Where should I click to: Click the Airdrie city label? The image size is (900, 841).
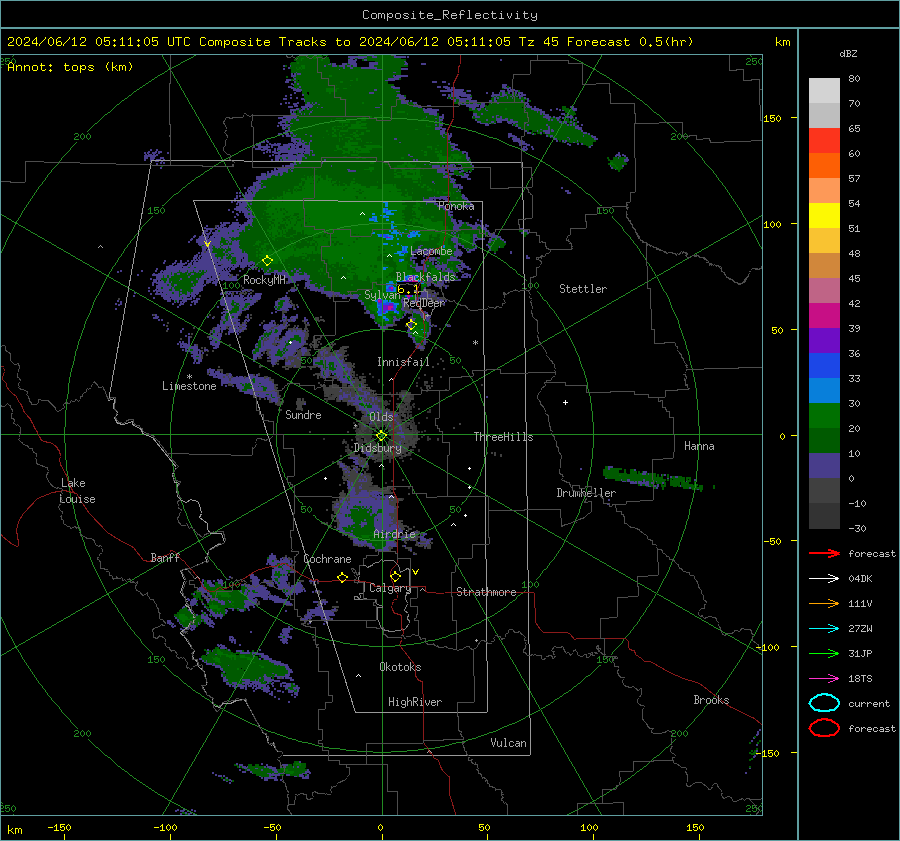394,534
